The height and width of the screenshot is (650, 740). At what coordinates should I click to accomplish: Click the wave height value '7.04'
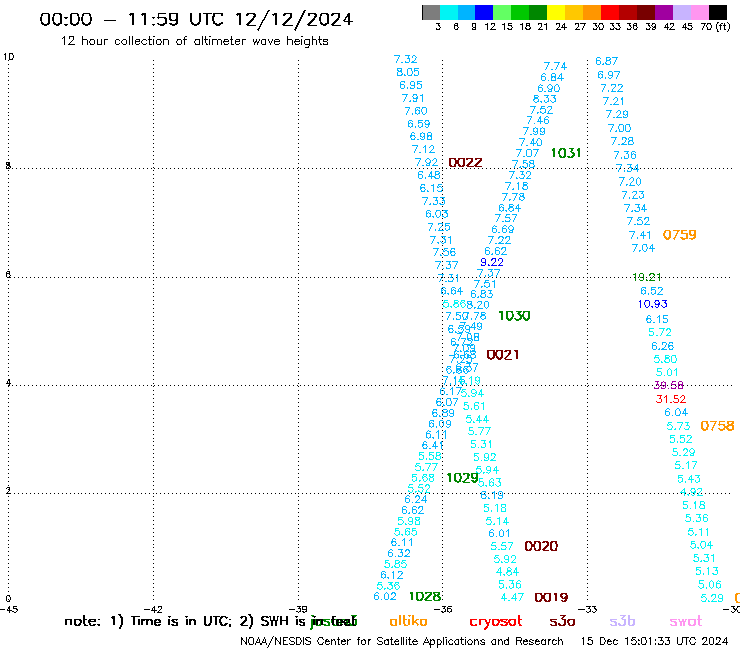coord(643,248)
